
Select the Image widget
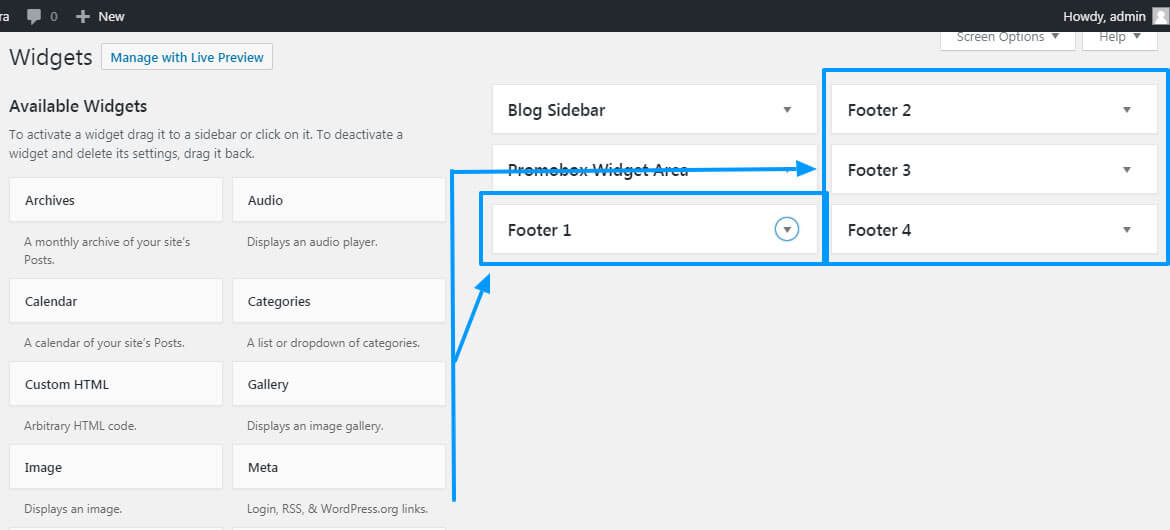[116, 467]
